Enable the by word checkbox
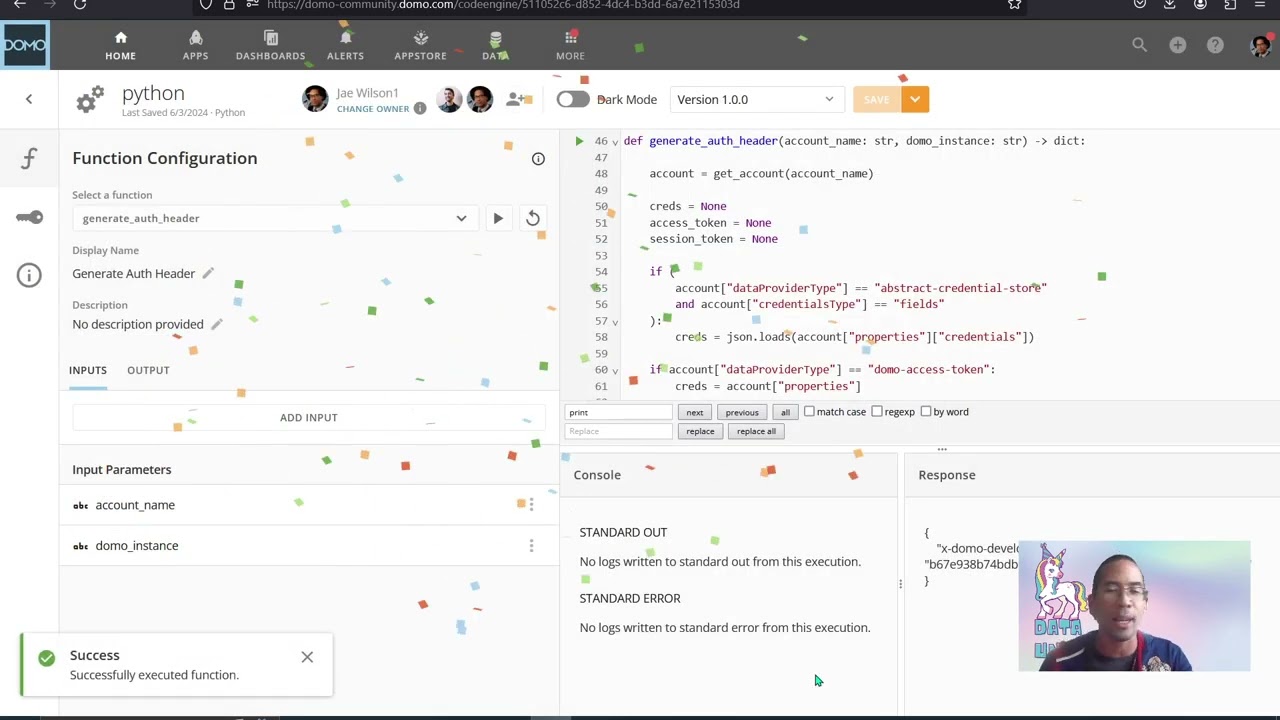 click(926, 411)
